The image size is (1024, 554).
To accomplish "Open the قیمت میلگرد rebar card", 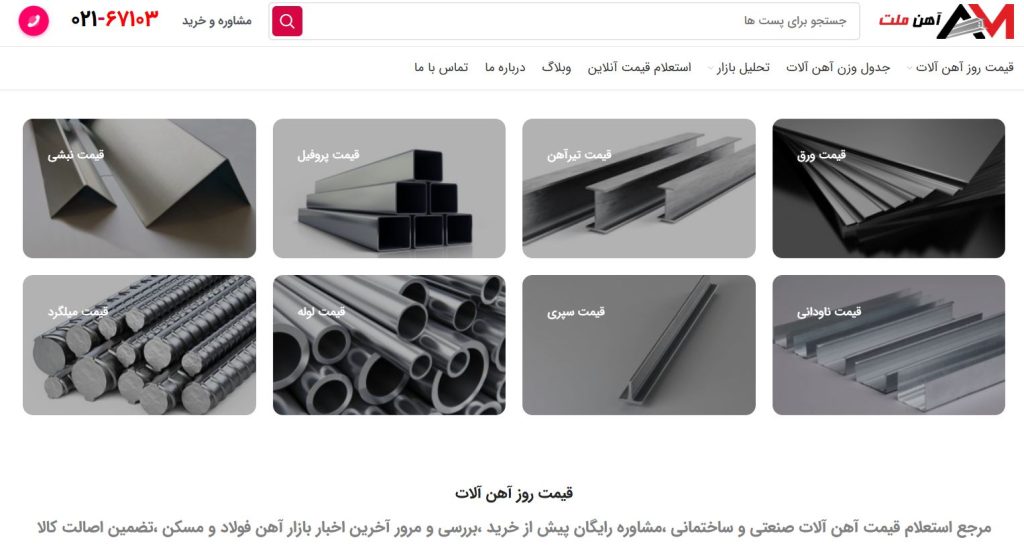I will (139, 345).
